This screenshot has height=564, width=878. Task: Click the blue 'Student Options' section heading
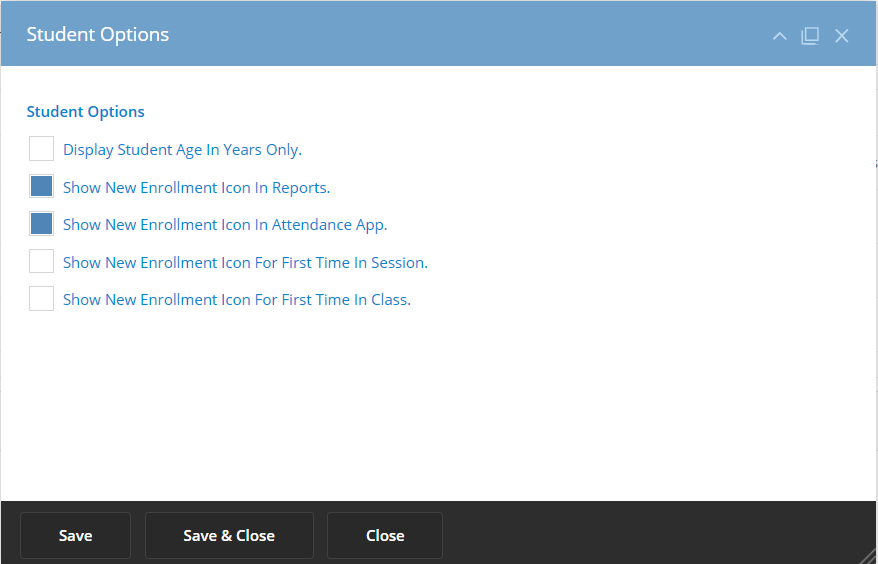click(86, 112)
